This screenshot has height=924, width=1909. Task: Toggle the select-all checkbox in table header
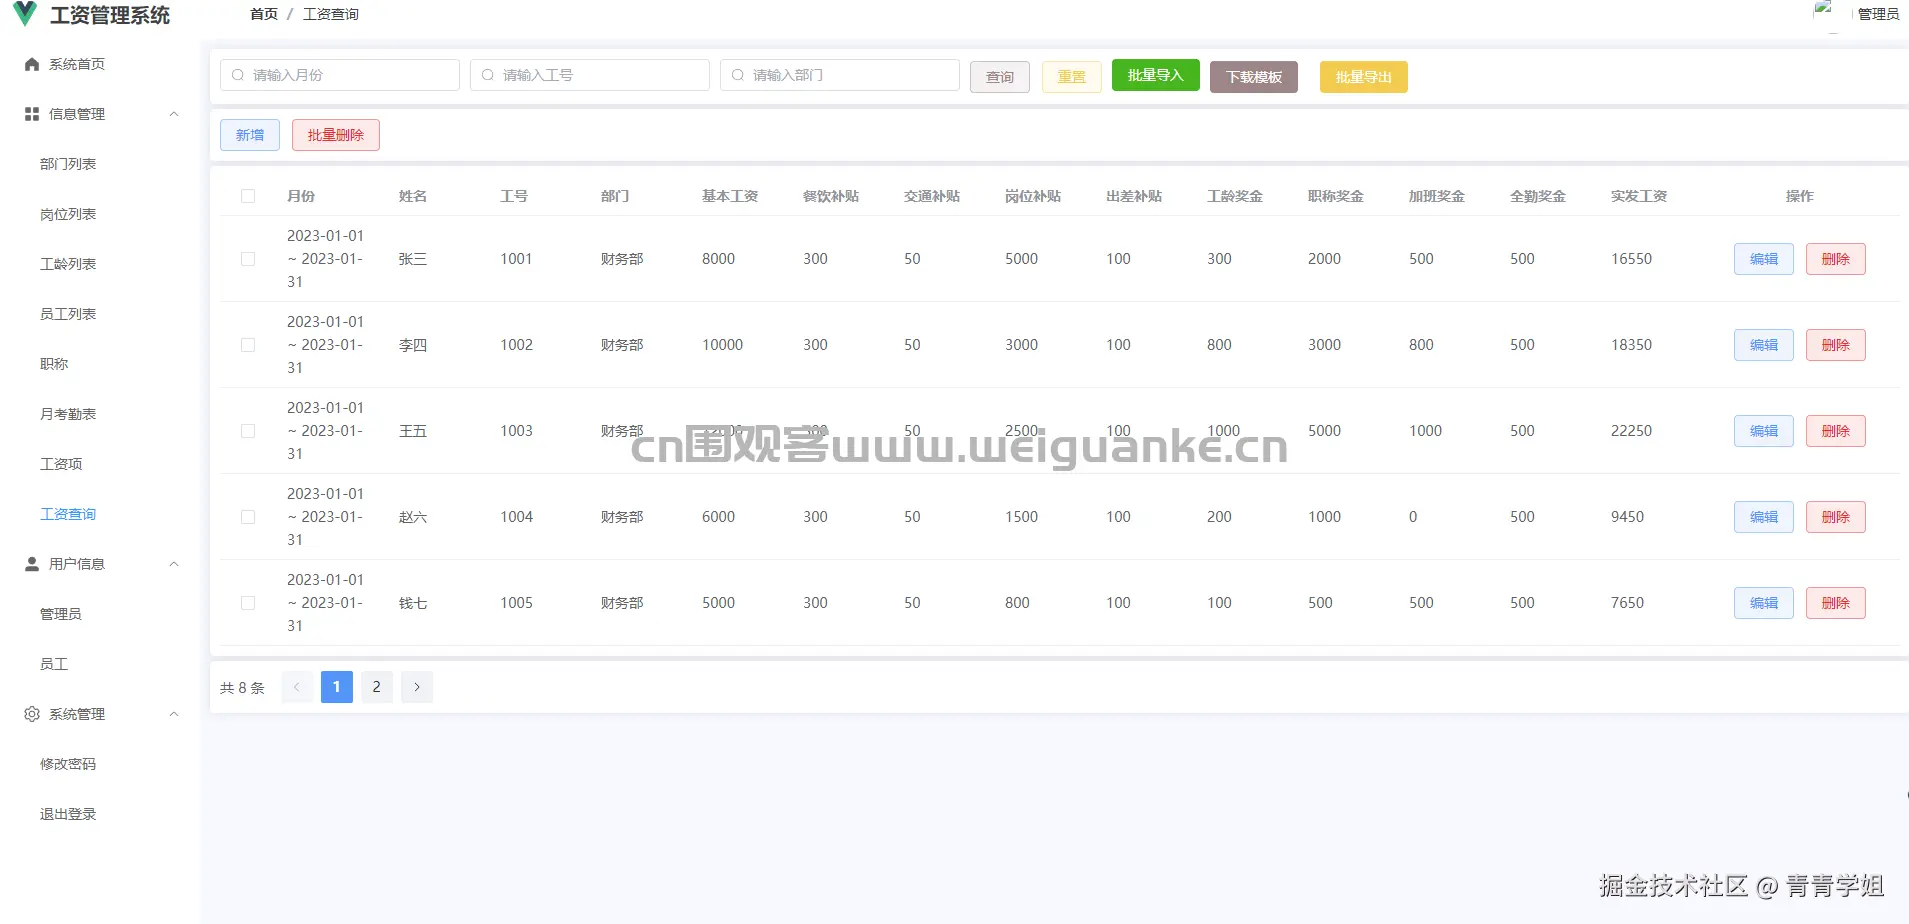248,196
